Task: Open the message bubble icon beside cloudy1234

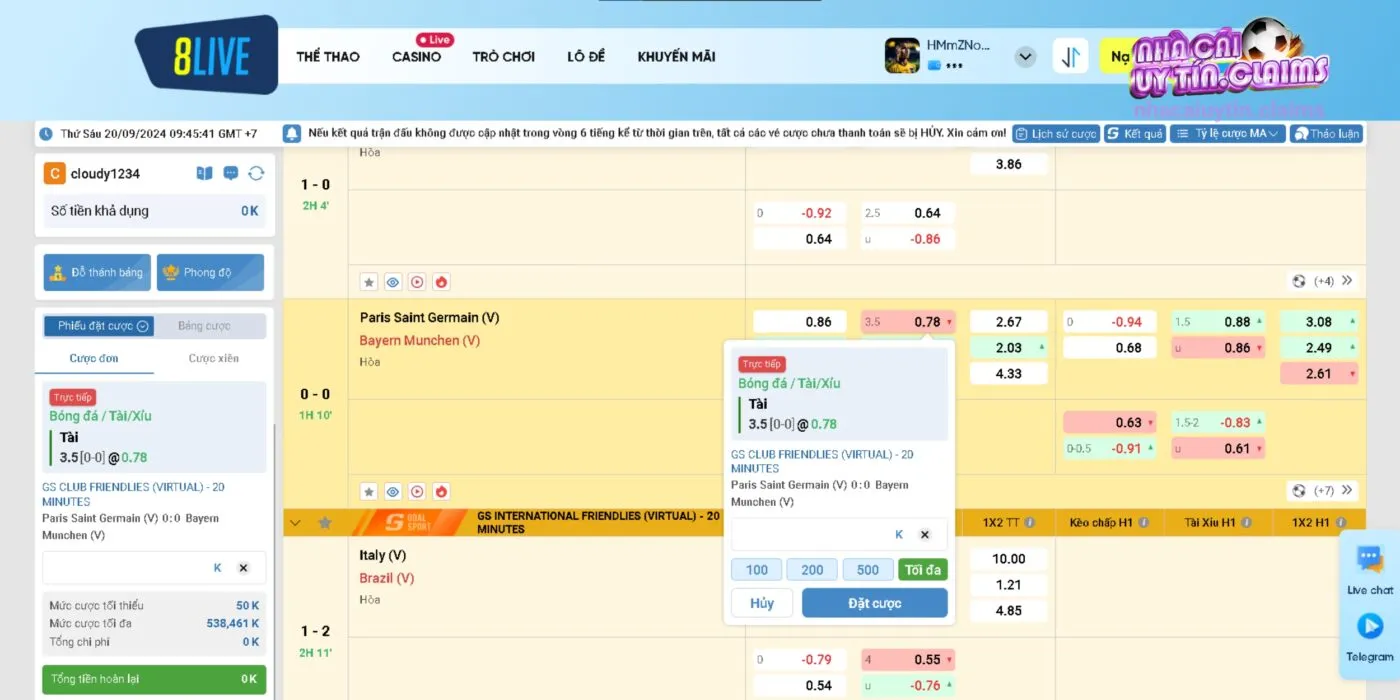Action: click(x=231, y=173)
